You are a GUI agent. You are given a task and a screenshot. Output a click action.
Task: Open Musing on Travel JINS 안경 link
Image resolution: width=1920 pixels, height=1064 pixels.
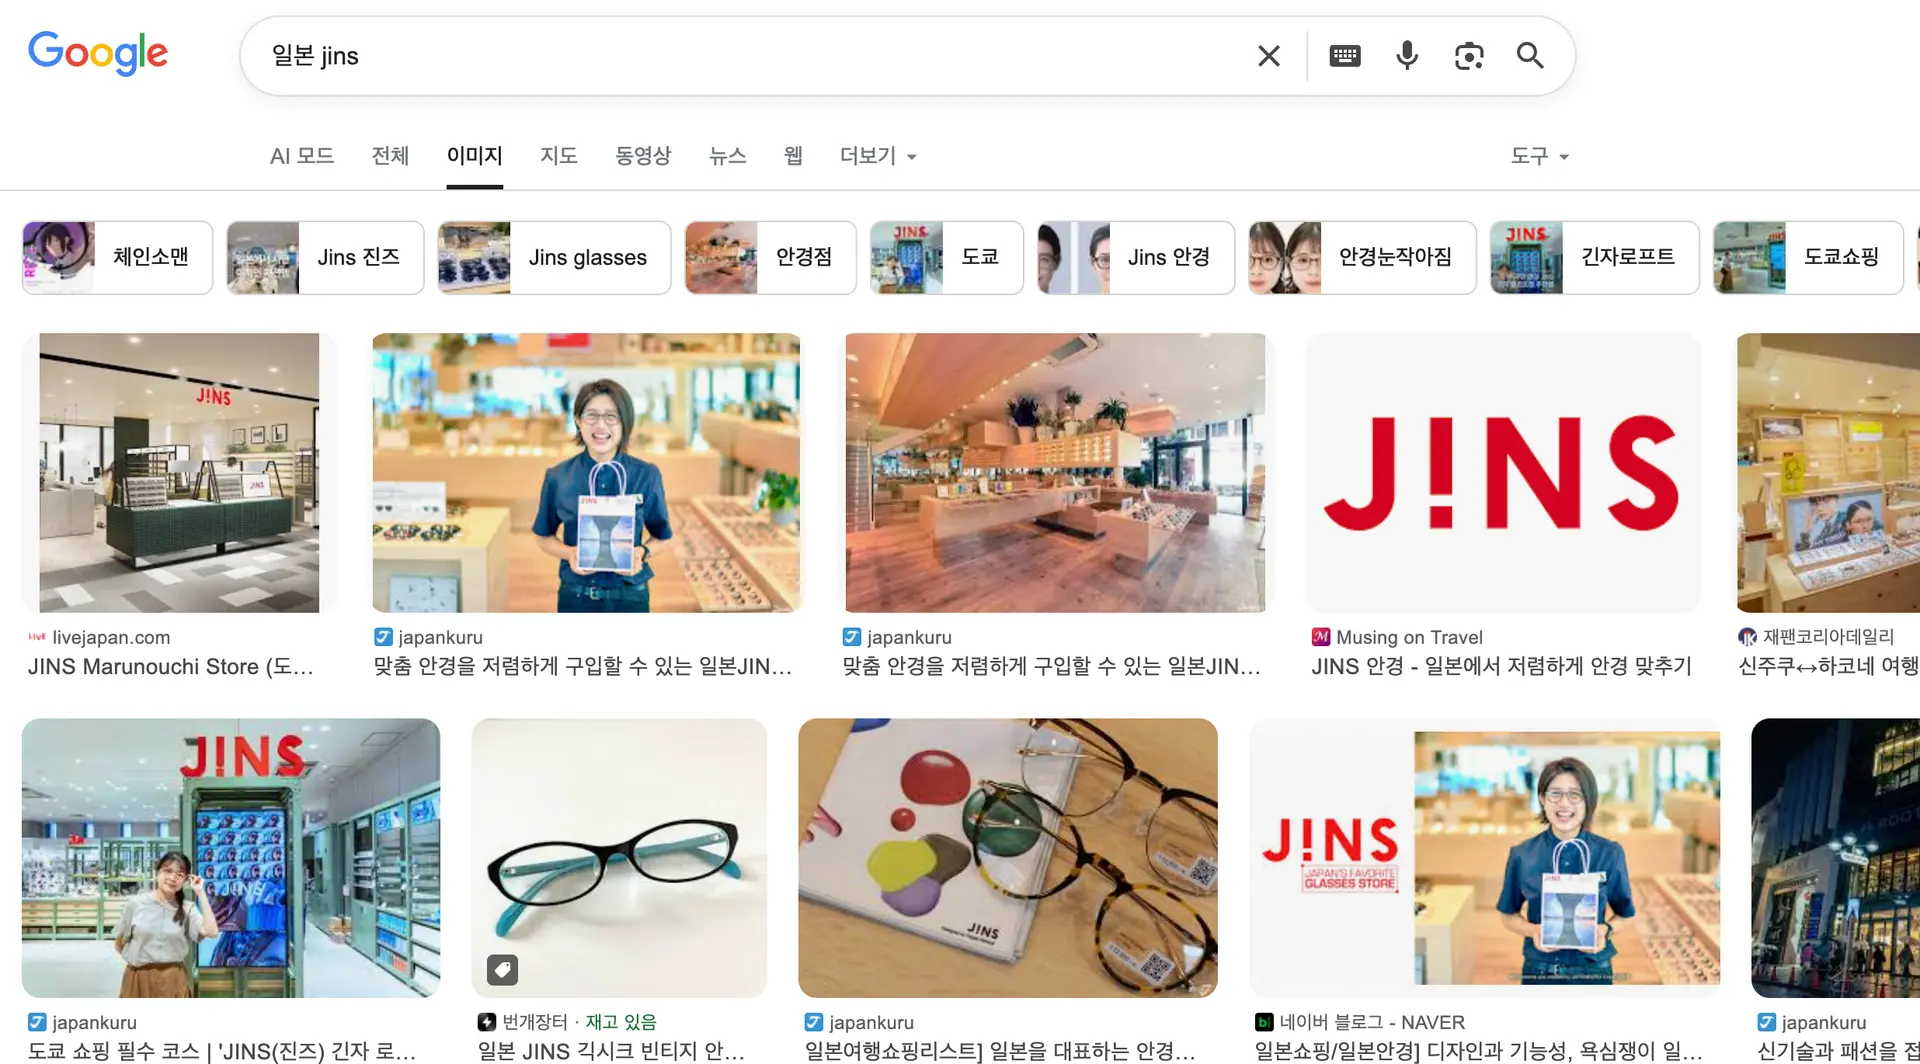tap(1501, 667)
